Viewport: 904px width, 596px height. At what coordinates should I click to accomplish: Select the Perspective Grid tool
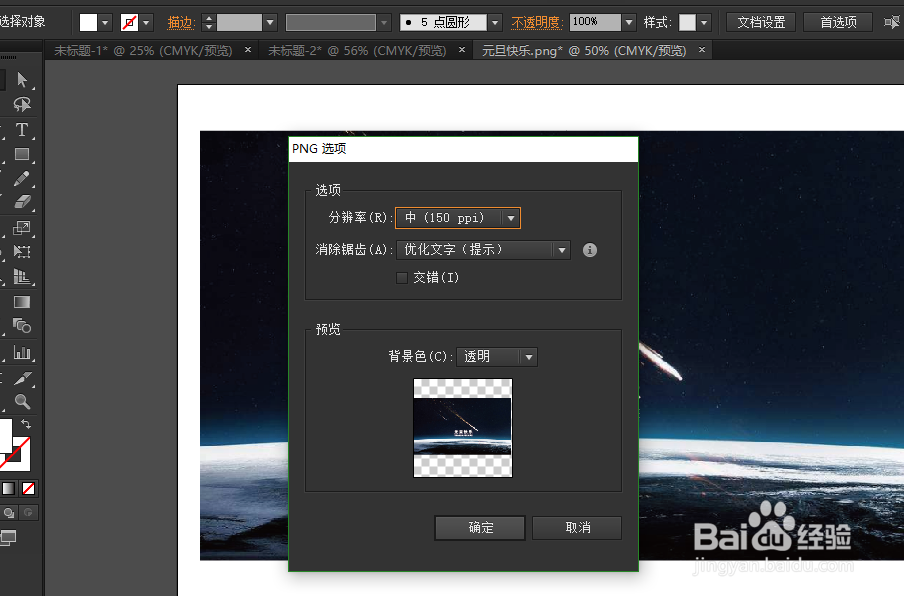click(x=22, y=277)
